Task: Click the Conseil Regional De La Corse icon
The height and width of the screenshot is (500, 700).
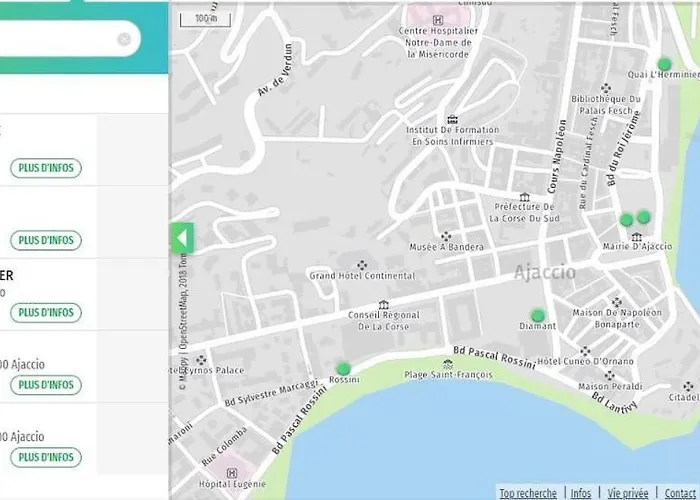Action: [381, 305]
